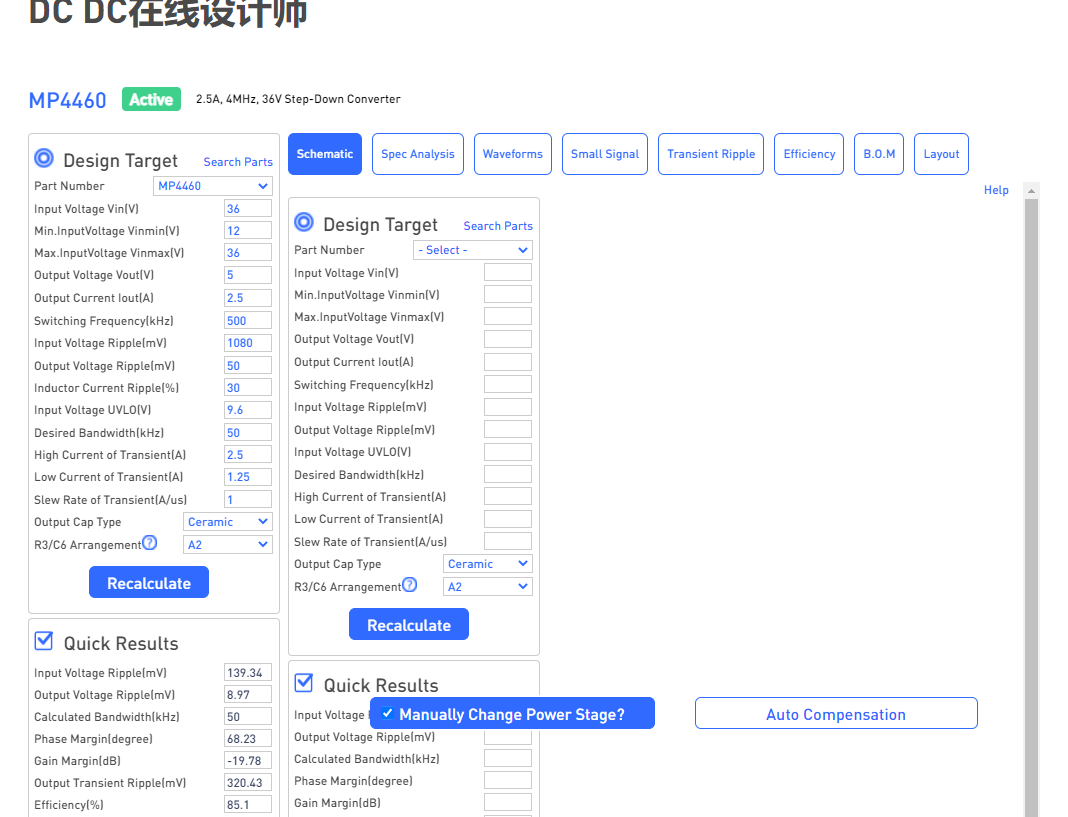Image resolution: width=1068 pixels, height=817 pixels.
Task: Focus the empty Desired Bandwidth(kHz) field
Action: coord(508,474)
